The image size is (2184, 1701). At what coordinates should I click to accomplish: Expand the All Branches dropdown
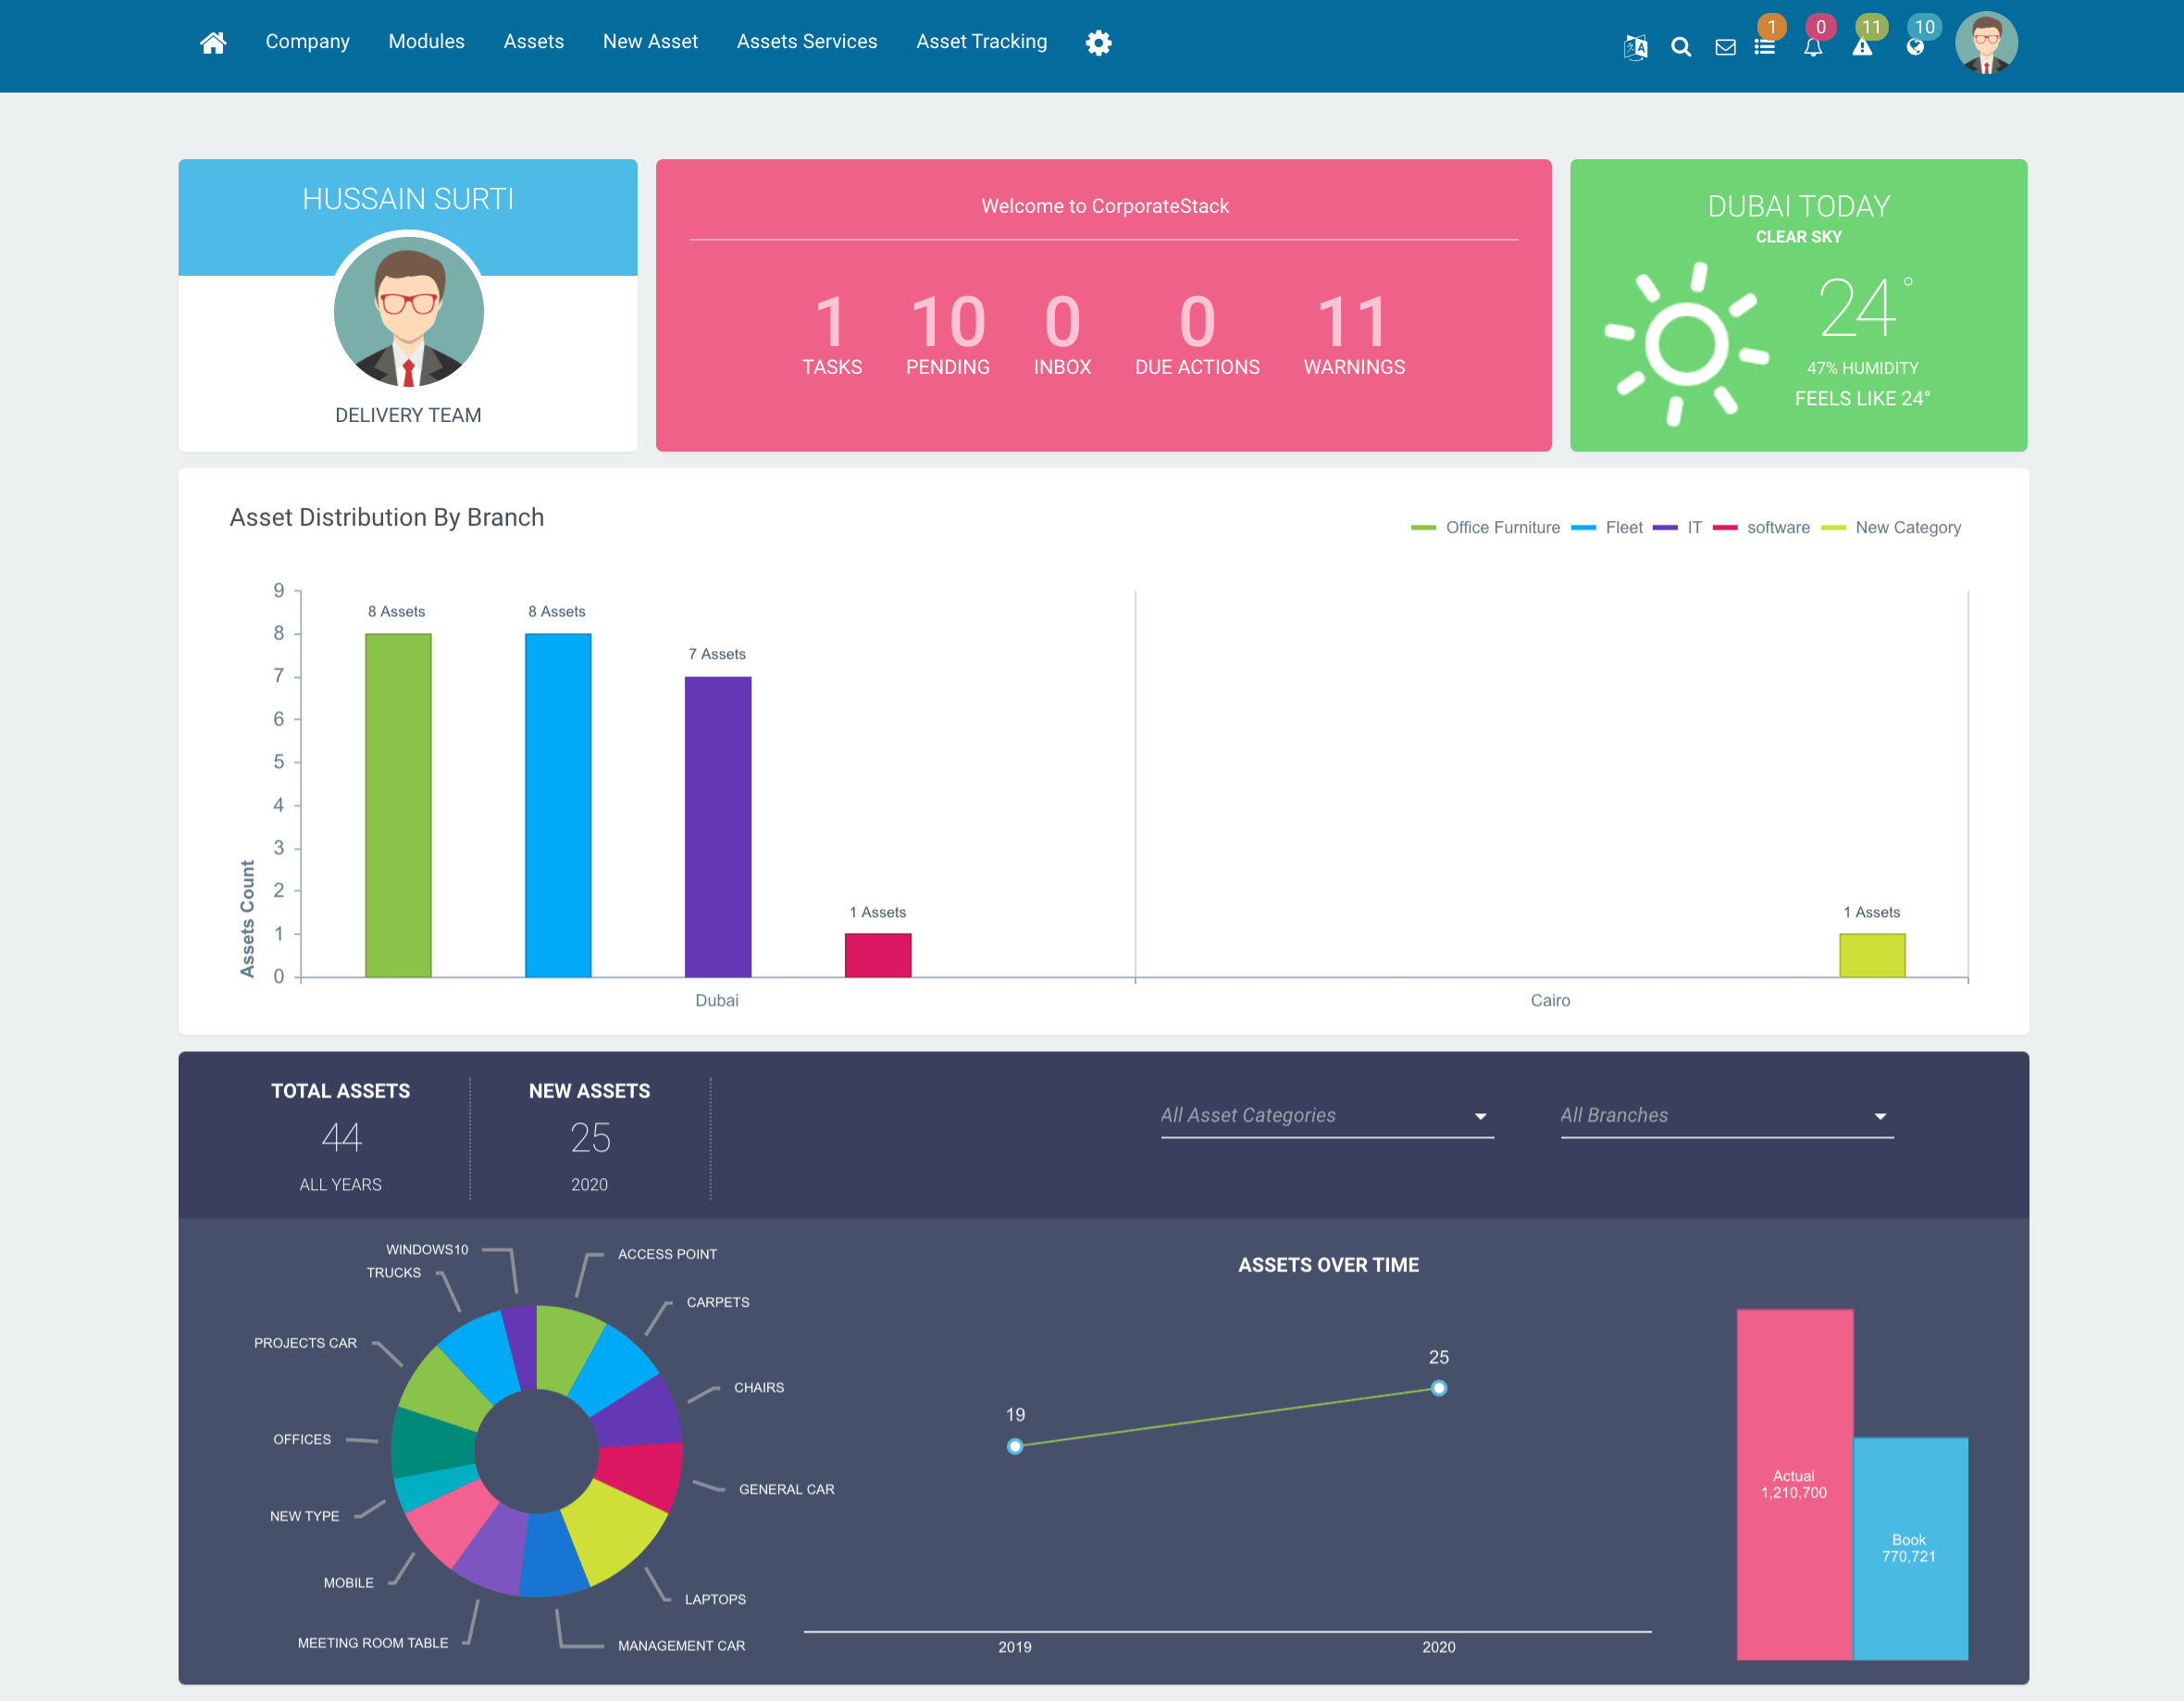tap(1727, 1116)
